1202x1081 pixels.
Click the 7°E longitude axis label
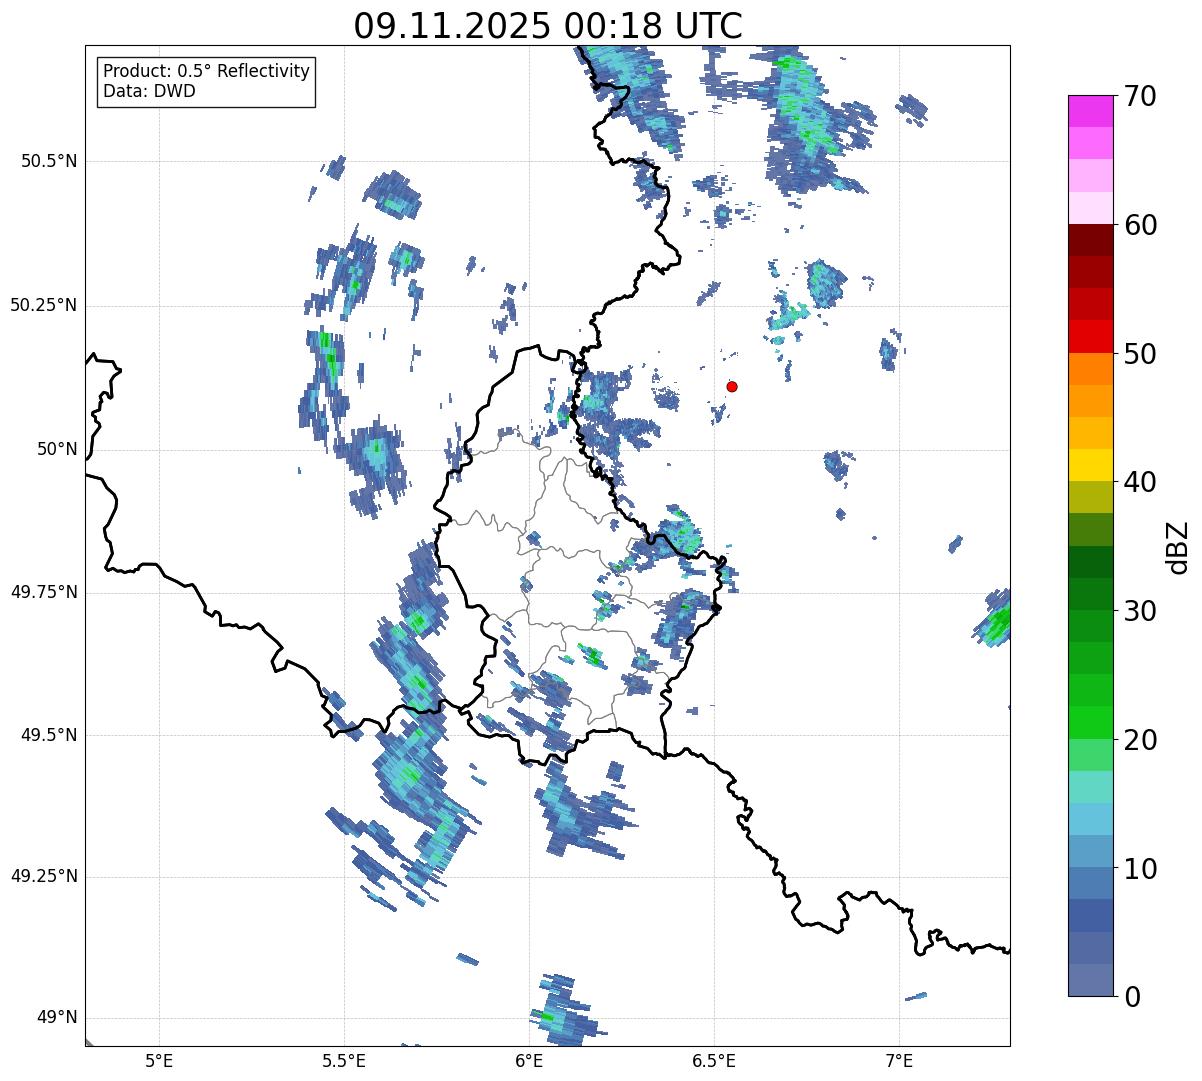[x=899, y=1060]
